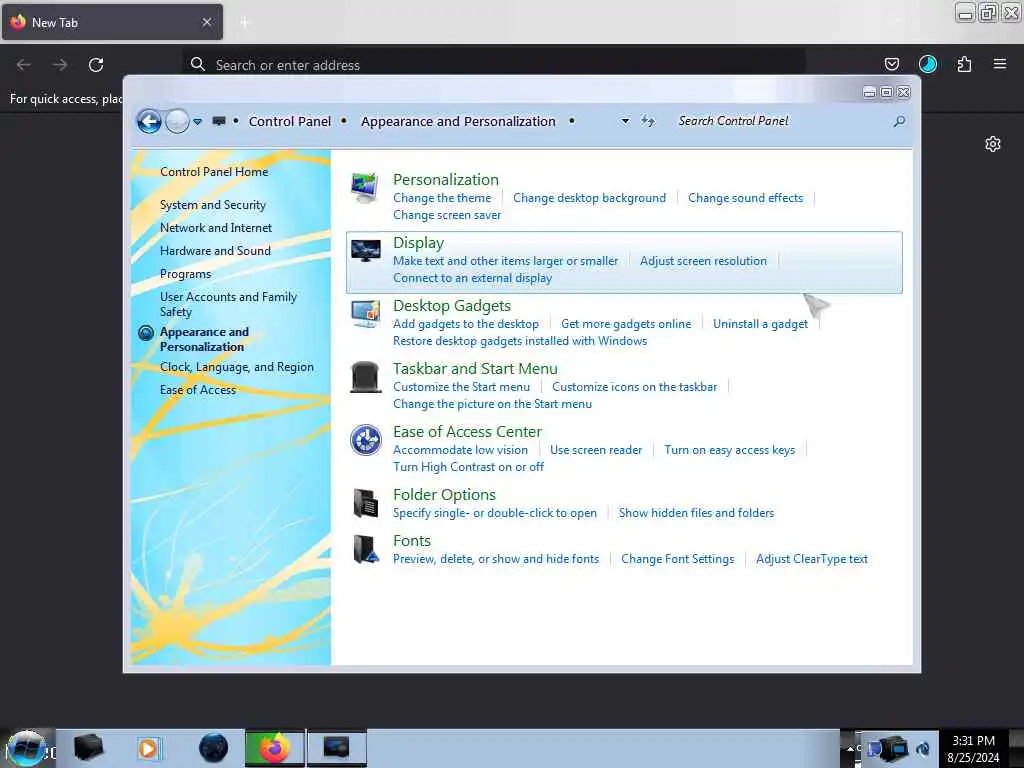
Task: Click Firefox's back navigation arrow
Action: (x=24, y=65)
